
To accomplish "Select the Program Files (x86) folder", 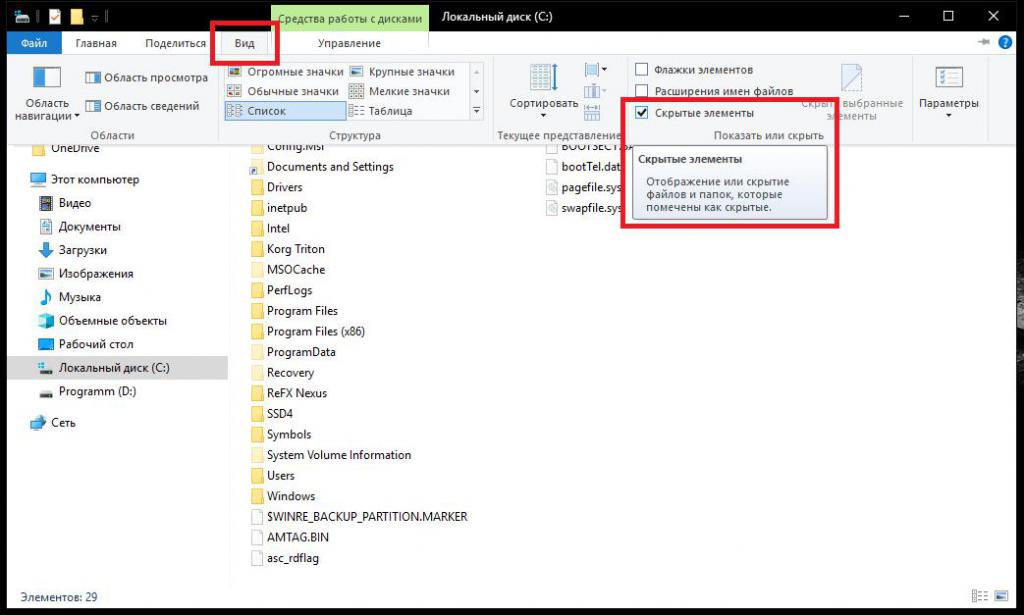I will coord(308,332).
